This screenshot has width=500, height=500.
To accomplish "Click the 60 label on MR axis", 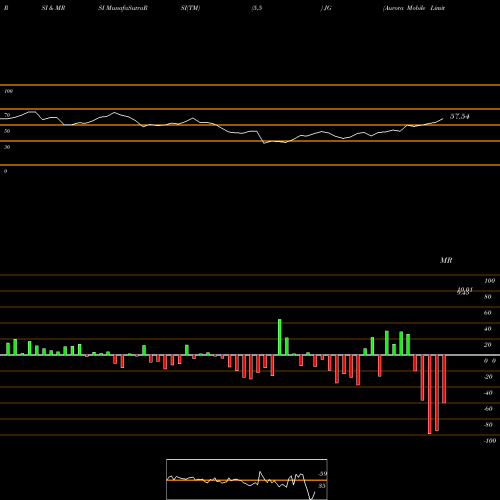I will pyautogui.click(x=488, y=313).
